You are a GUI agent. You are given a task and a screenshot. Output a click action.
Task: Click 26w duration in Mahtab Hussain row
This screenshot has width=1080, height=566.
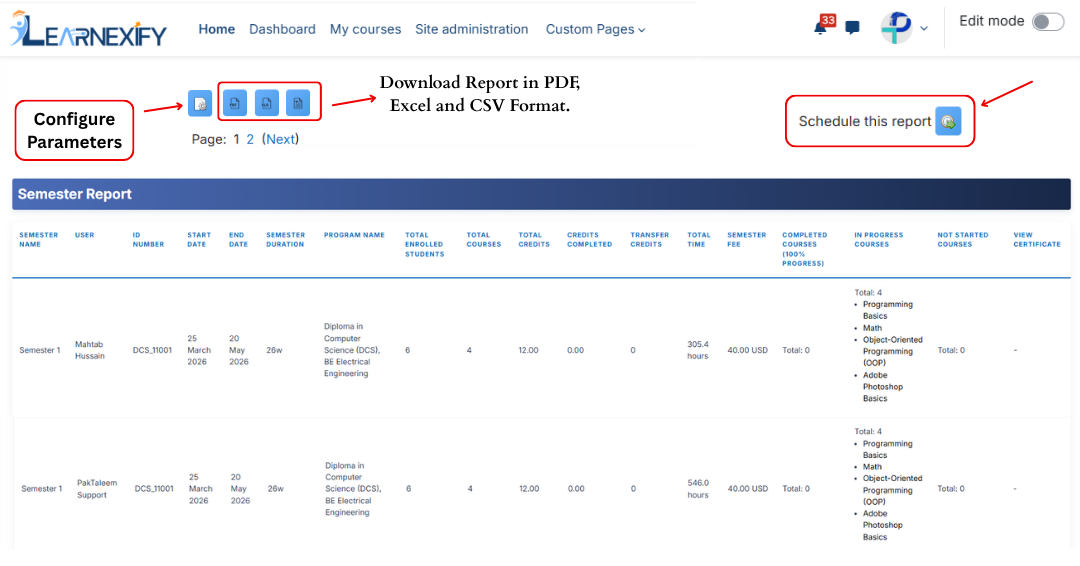274,350
